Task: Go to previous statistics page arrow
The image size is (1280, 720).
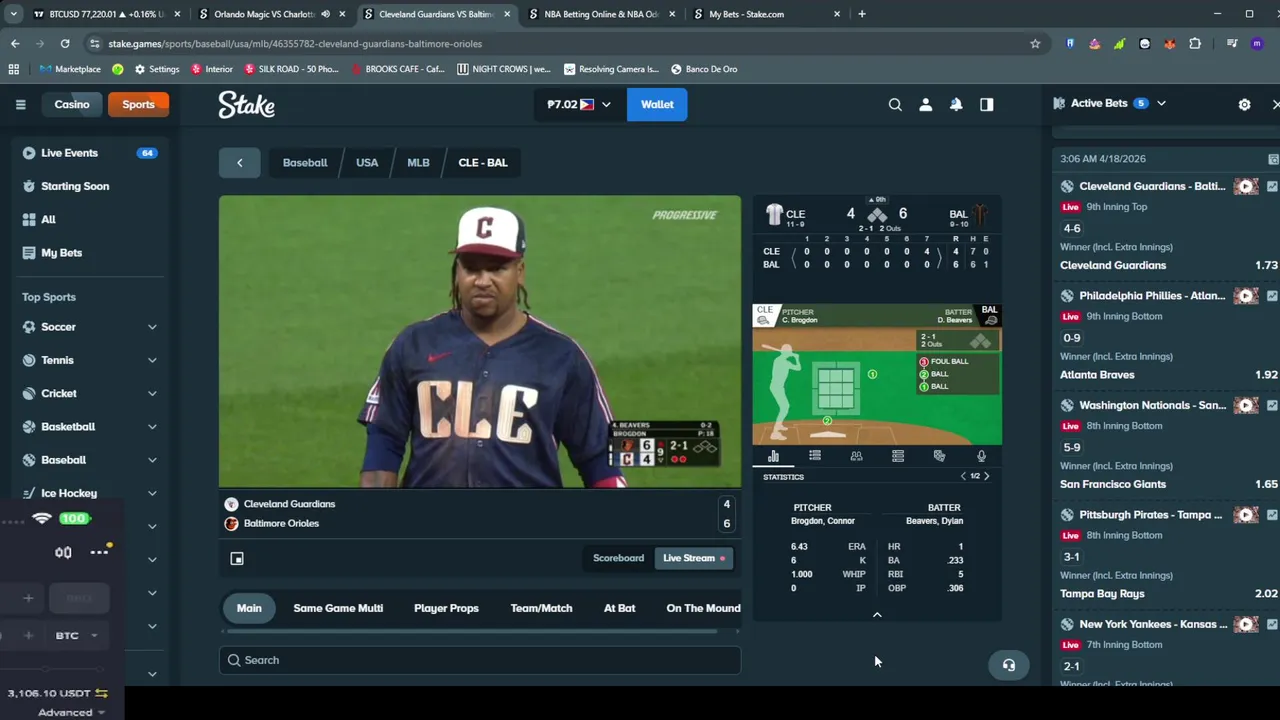Action: pos(963,476)
